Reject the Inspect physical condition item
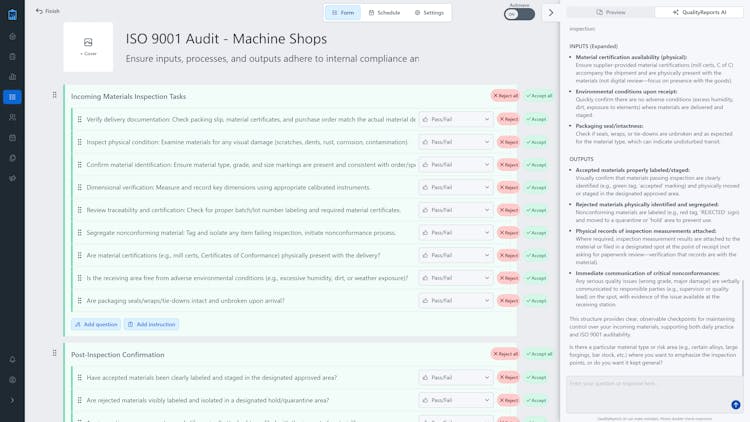Viewport: 750px width, 422px height. tap(508, 142)
